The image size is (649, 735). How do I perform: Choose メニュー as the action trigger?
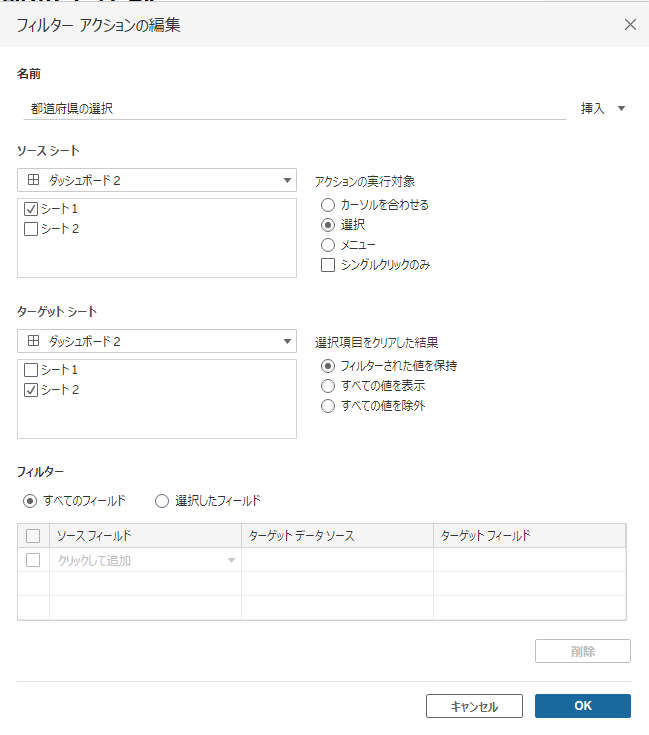(327, 245)
